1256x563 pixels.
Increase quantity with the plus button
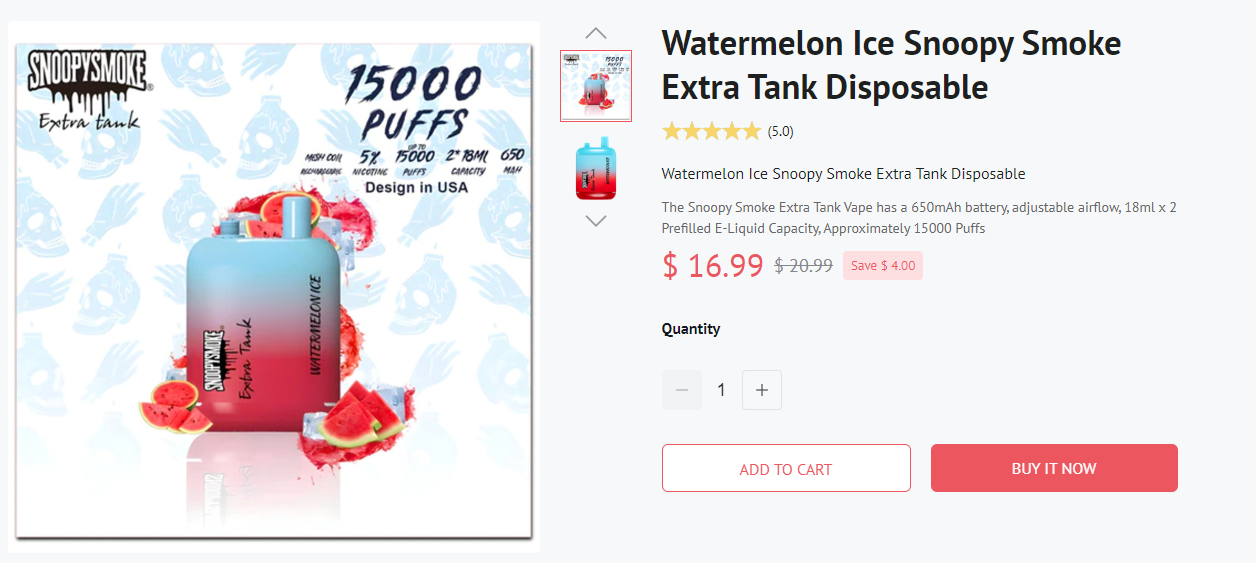pos(762,390)
